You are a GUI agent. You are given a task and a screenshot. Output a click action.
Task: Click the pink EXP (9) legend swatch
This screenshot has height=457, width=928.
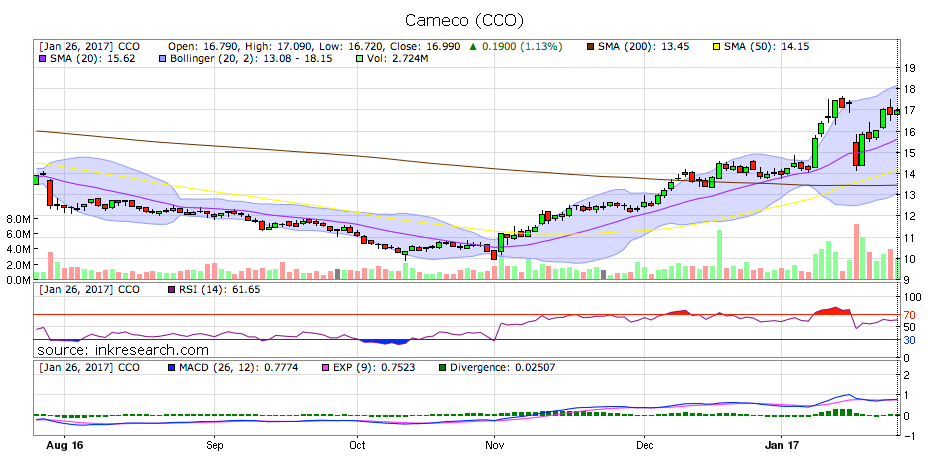[x=324, y=368]
